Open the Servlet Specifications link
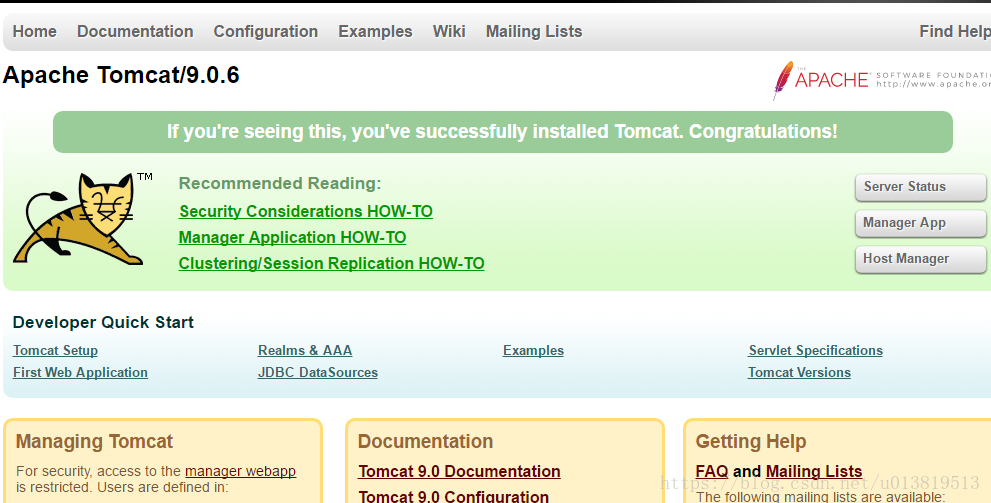 (x=816, y=351)
